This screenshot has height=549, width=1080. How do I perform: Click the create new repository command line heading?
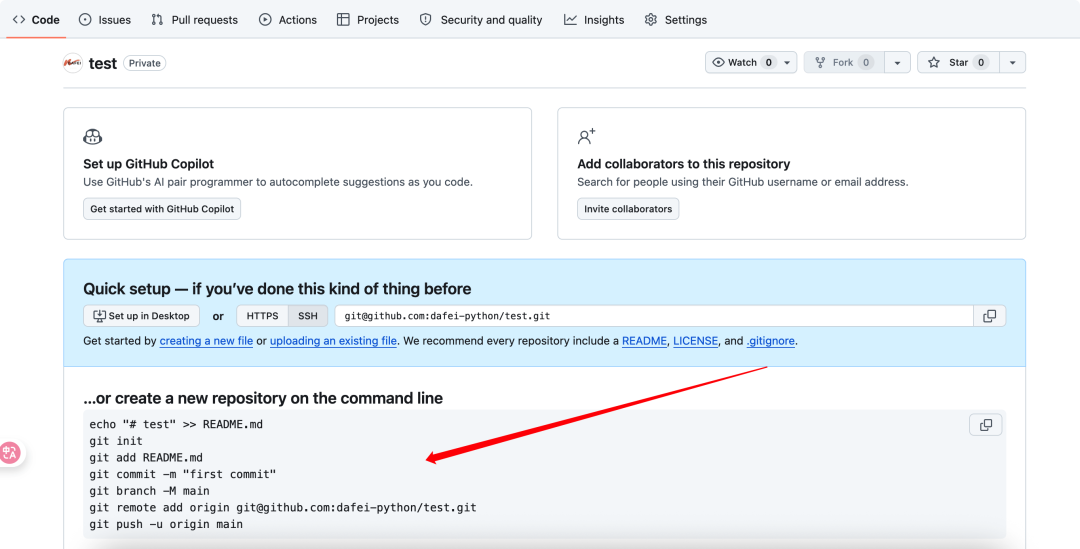263,398
